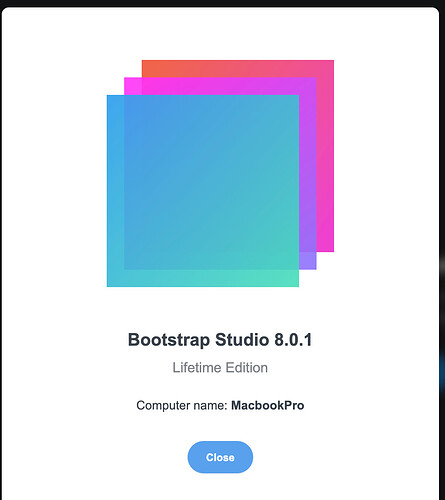This screenshot has height=500, width=445.
Task: Click the "Computer name:" label text
Action: tap(182, 405)
